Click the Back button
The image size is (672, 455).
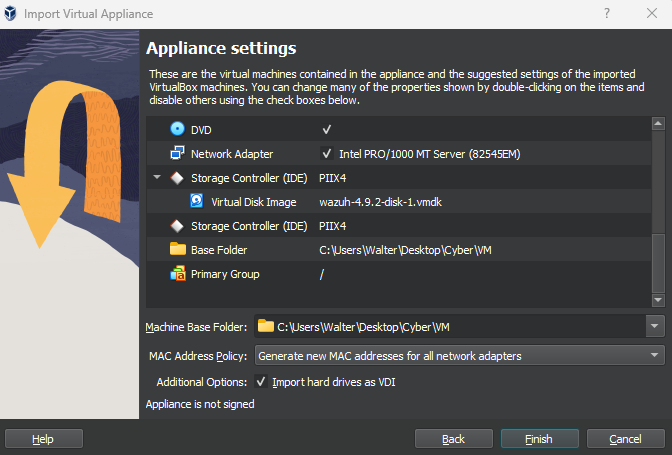coord(453,439)
